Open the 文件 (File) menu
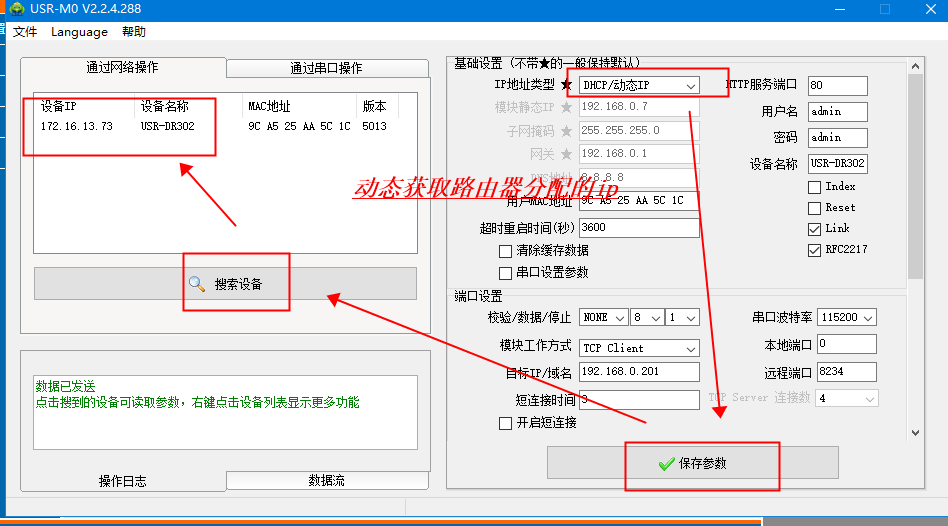Viewport: 948px width, 526px height. (25, 32)
